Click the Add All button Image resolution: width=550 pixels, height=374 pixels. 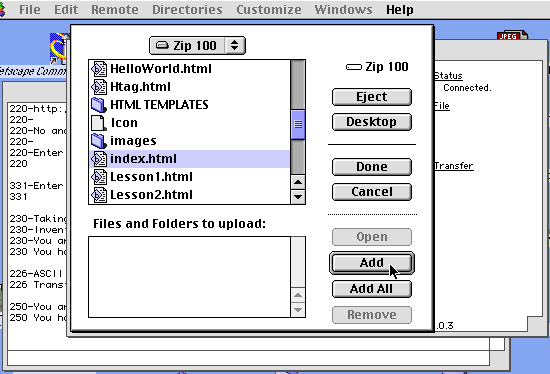(x=372, y=289)
